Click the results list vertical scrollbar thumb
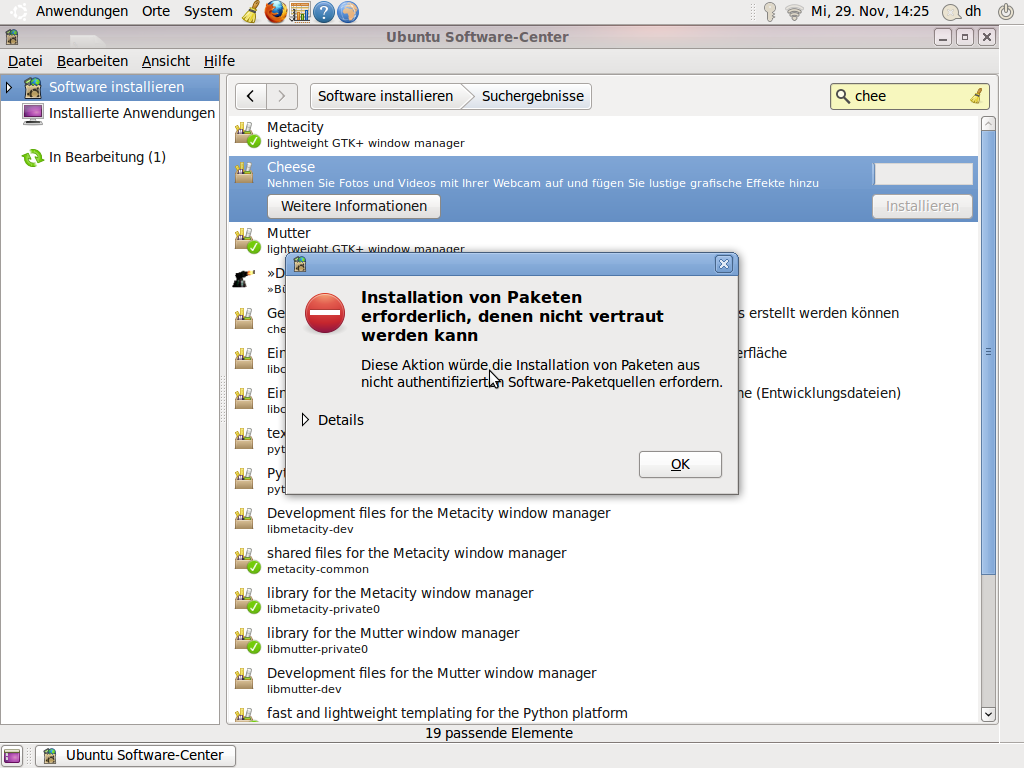 [x=988, y=353]
